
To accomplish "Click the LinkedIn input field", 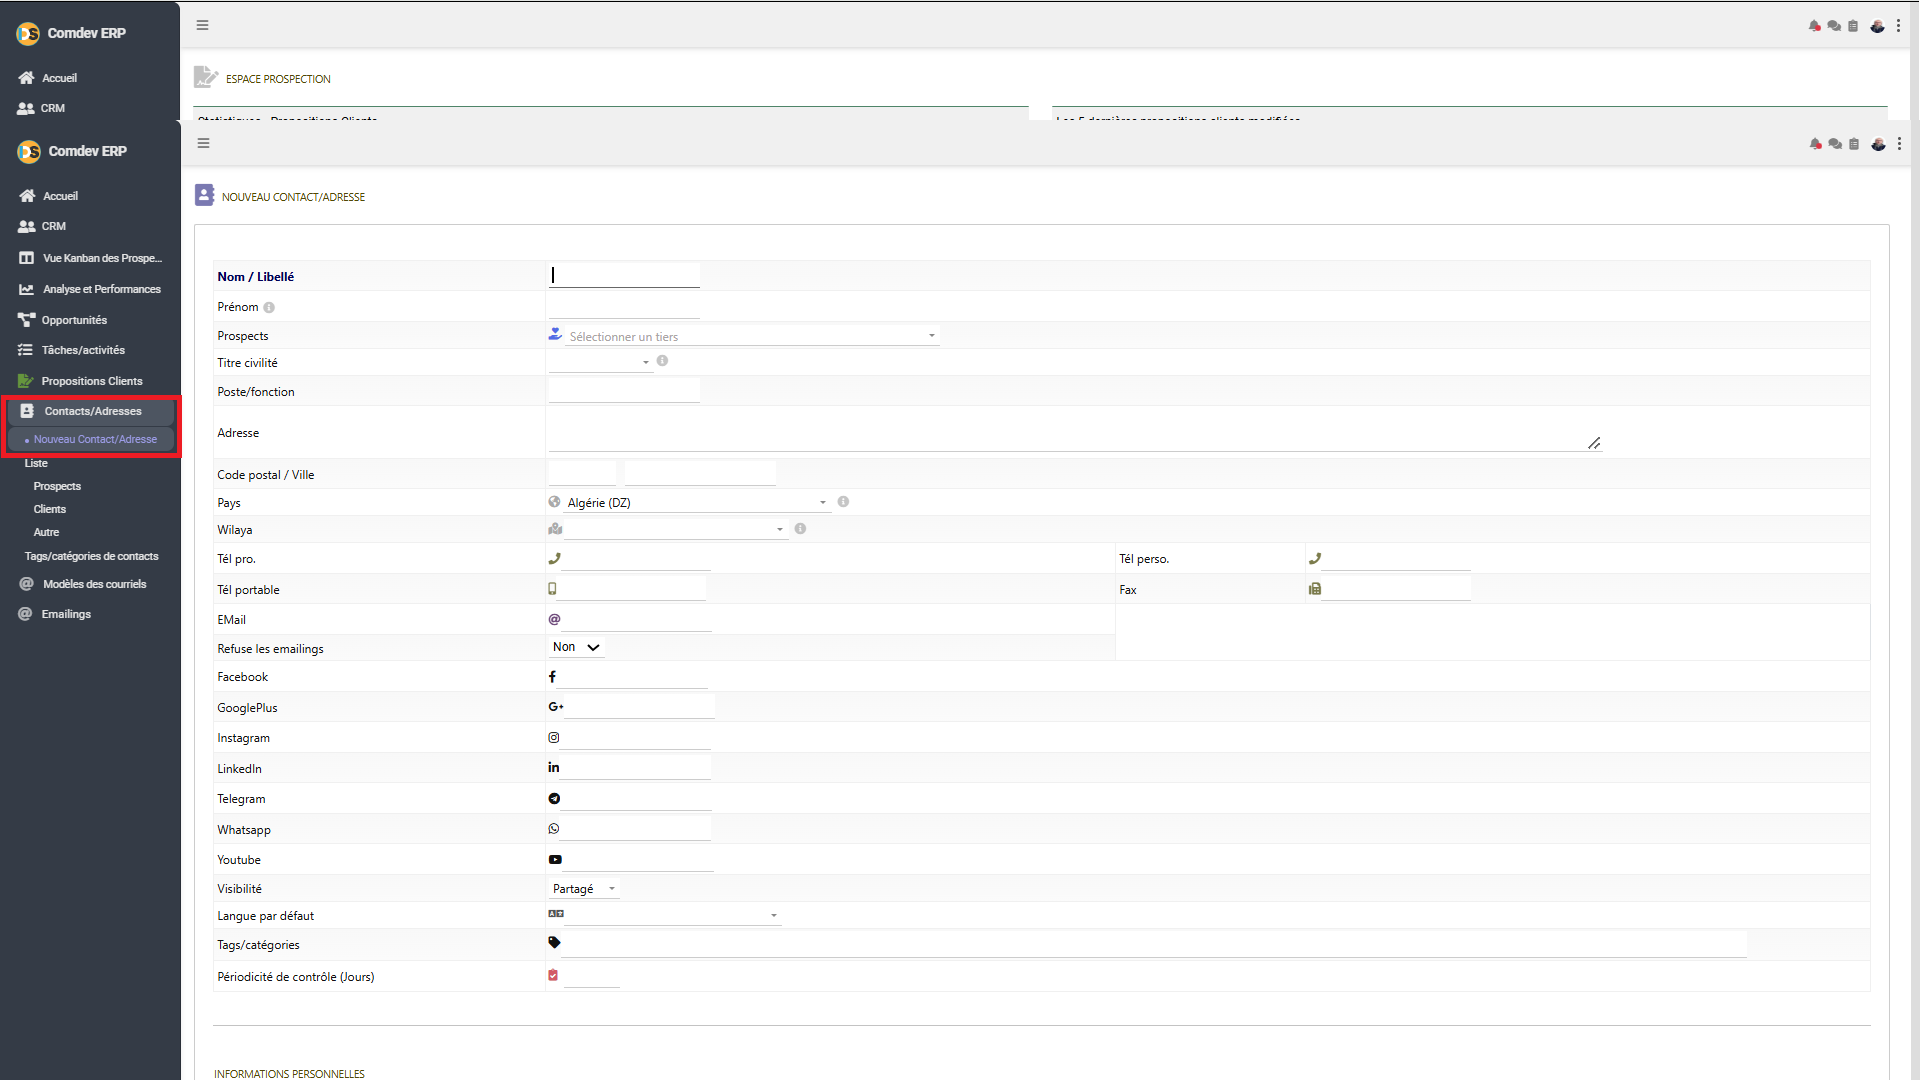I will [636, 768].
